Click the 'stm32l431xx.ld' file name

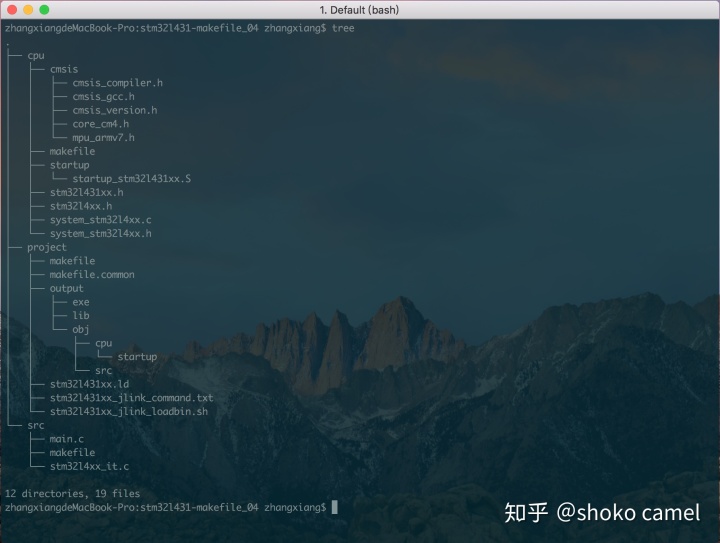click(89, 384)
